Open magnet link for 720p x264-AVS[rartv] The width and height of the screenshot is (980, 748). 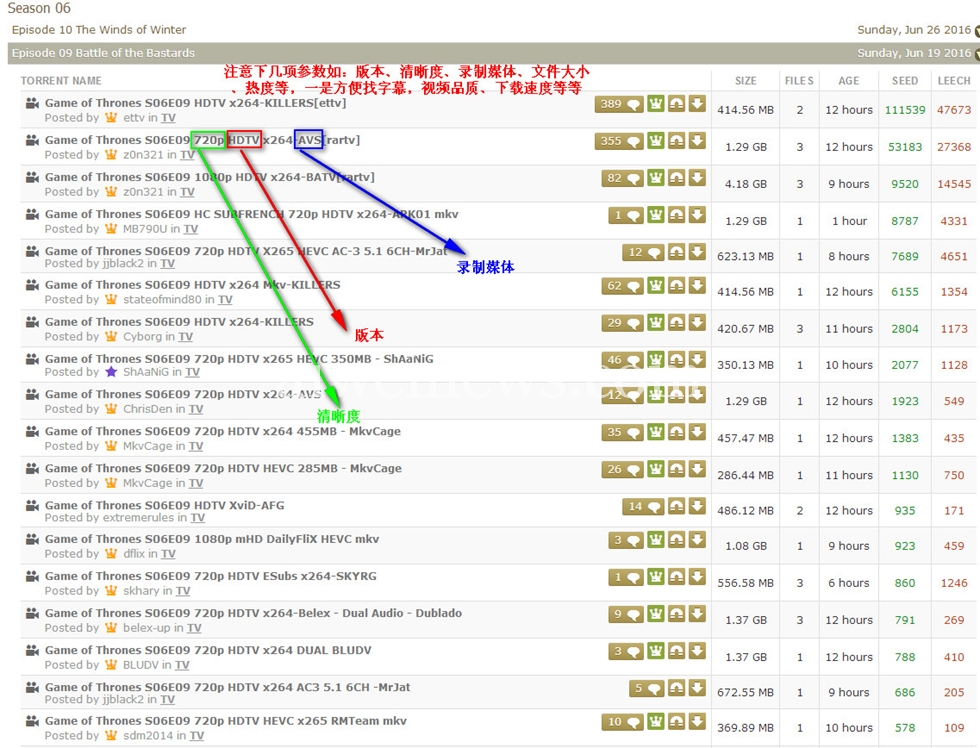pos(676,141)
